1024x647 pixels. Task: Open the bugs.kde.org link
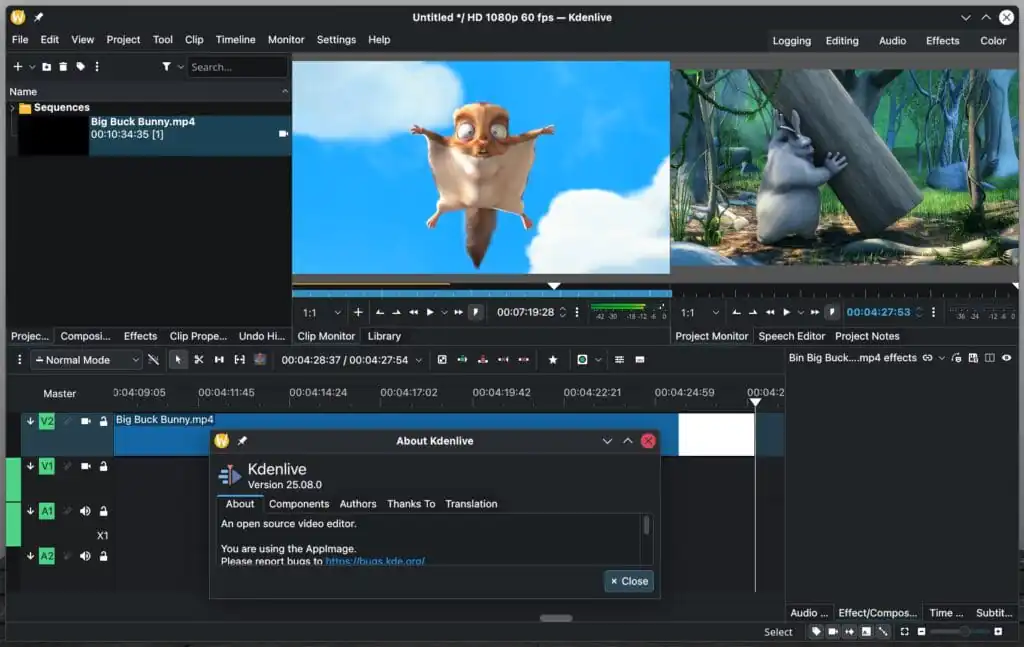[x=375, y=561]
